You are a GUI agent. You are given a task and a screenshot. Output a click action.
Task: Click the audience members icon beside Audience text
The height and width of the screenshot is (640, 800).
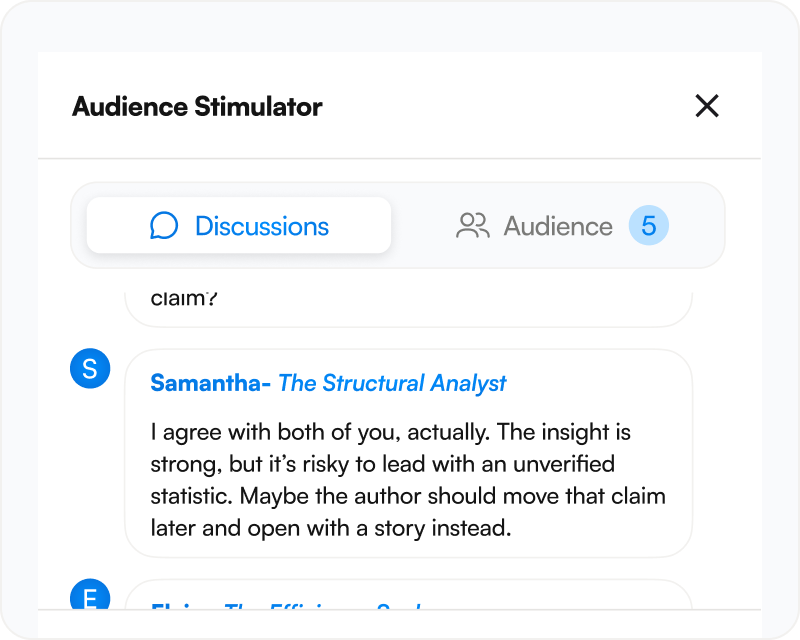click(x=471, y=226)
